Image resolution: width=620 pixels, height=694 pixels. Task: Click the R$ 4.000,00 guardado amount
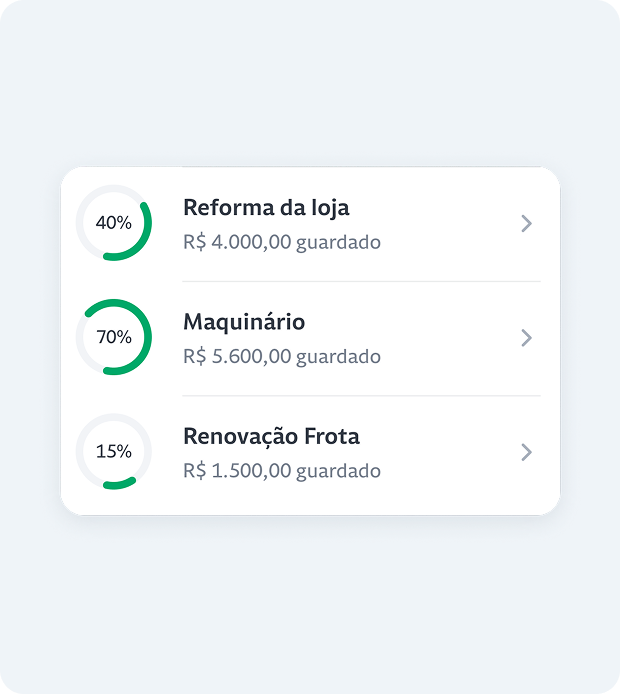click(x=282, y=242)
